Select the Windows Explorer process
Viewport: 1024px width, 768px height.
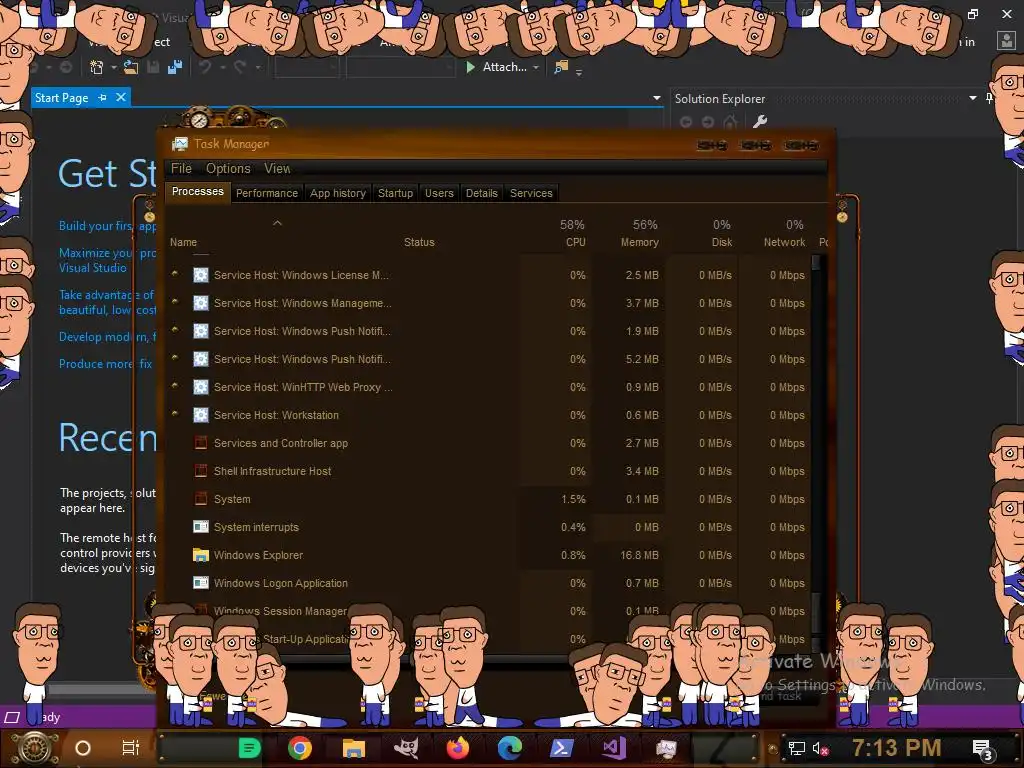pos(488,555)
